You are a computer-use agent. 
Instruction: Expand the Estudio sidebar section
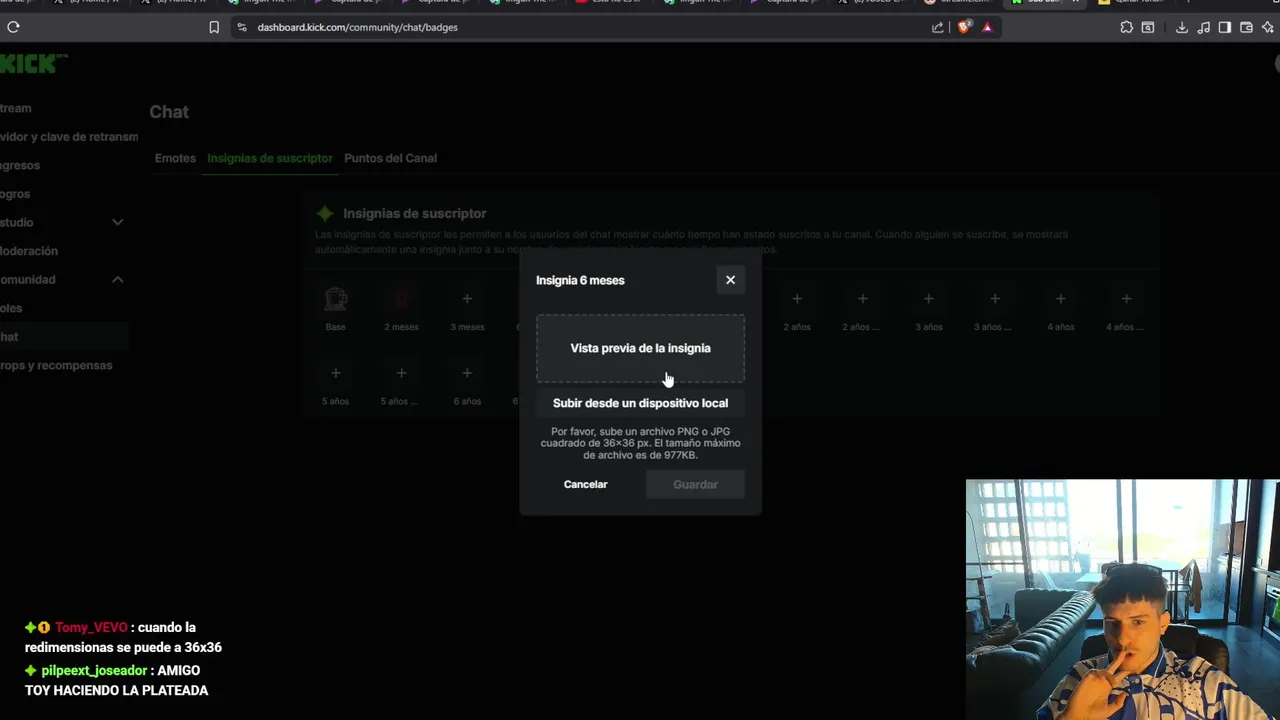[x=117, y=222]
